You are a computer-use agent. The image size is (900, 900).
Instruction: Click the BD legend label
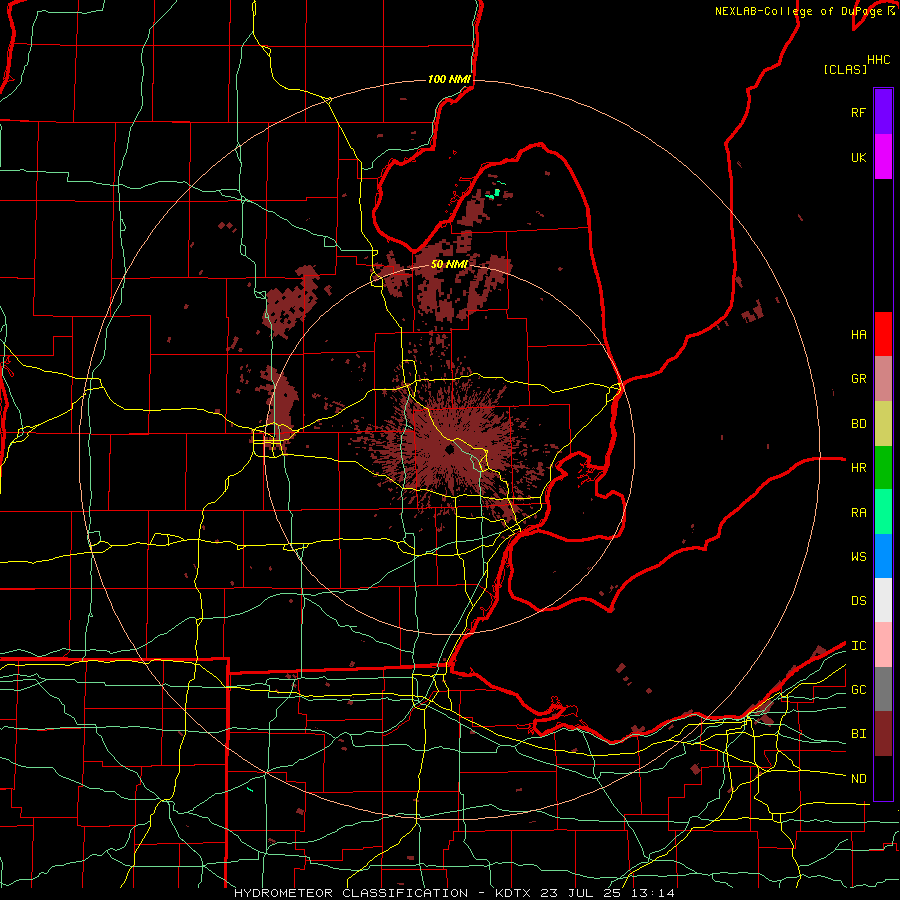tap(858, 424)
